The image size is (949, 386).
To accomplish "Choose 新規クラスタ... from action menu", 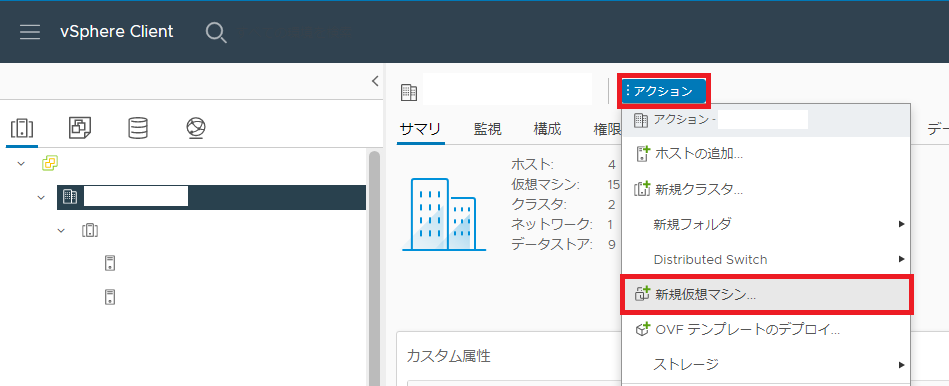I will click(x=766, y=189).
